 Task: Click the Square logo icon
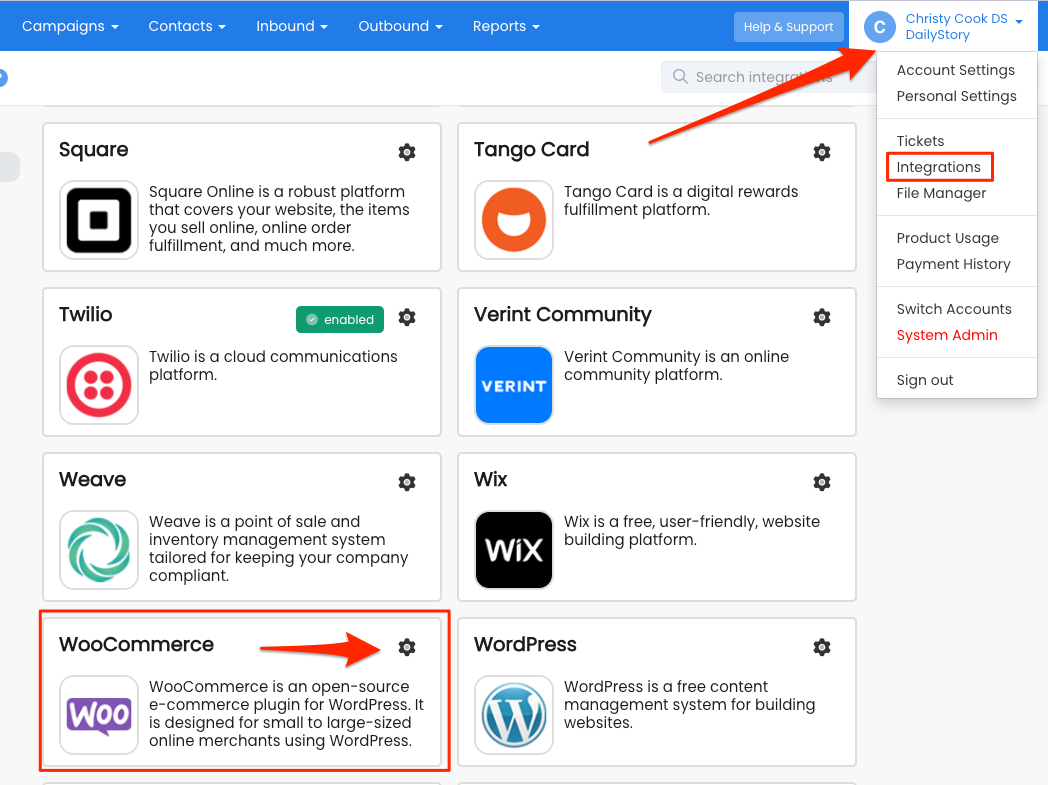[99, 220]
